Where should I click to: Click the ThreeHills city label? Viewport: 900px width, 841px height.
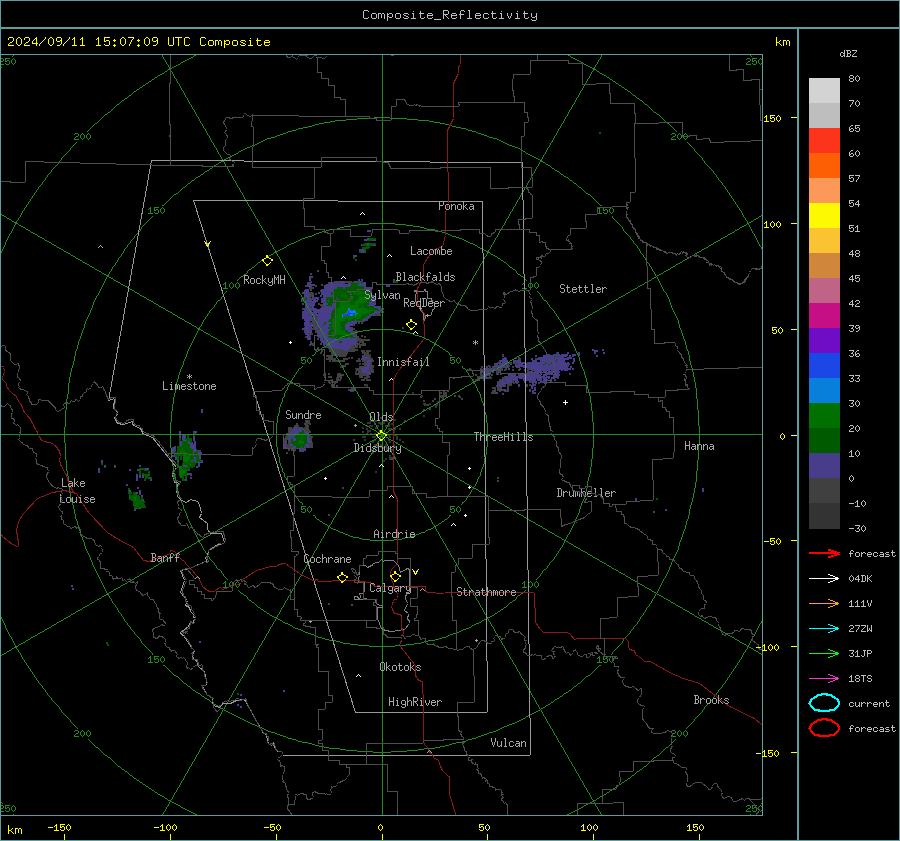click(503, 437)
